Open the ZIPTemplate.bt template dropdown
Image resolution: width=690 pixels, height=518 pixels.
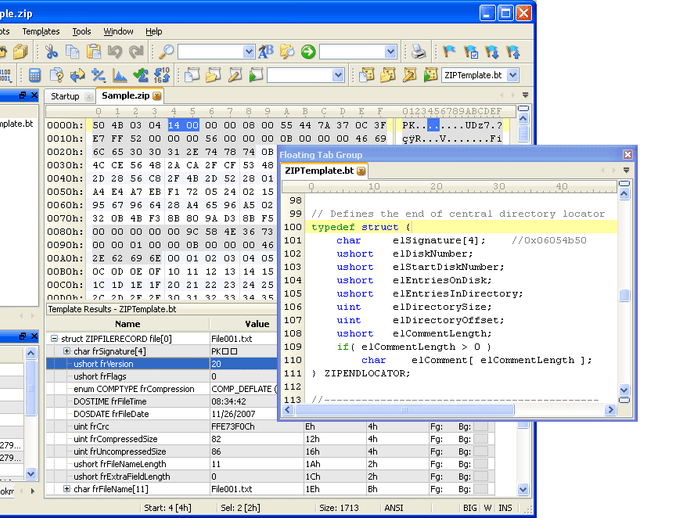(513, 75)
